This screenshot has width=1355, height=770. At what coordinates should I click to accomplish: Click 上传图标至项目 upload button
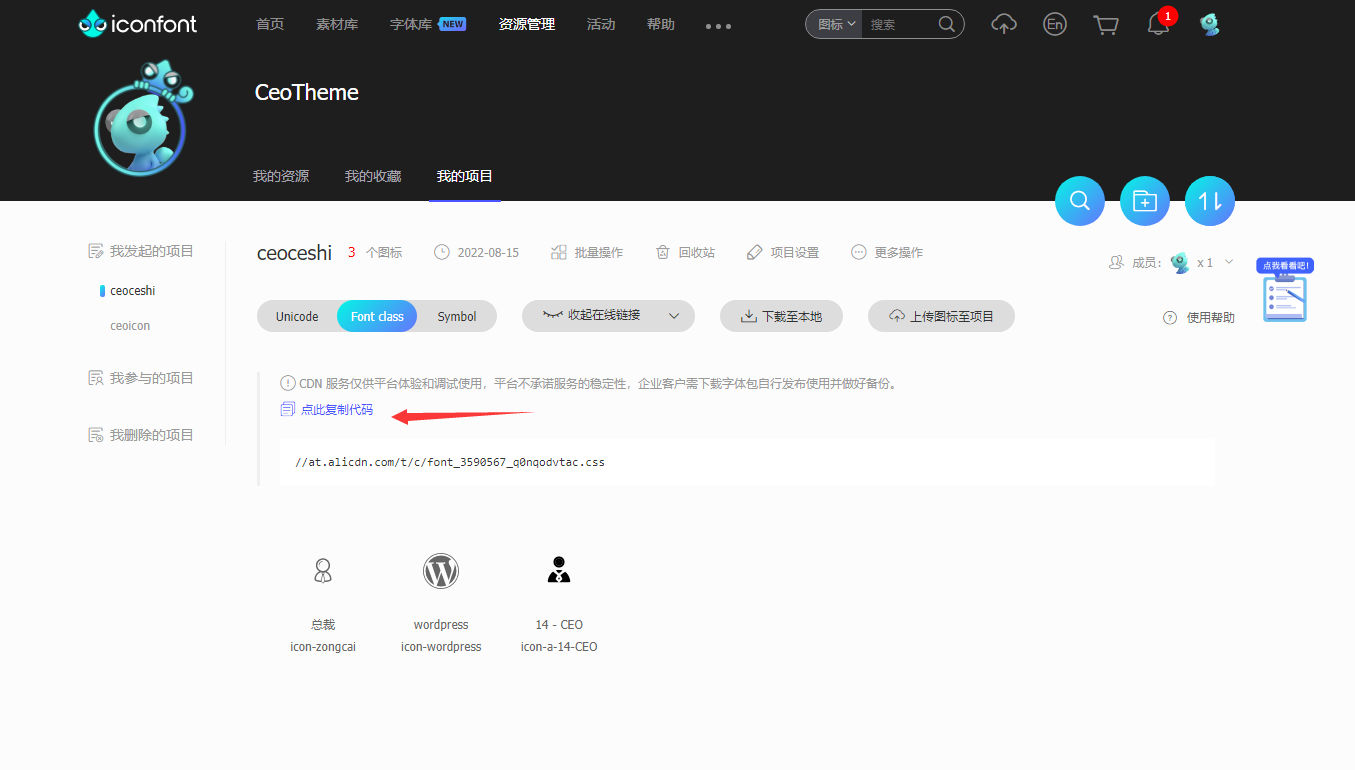[x=941, y=316]
